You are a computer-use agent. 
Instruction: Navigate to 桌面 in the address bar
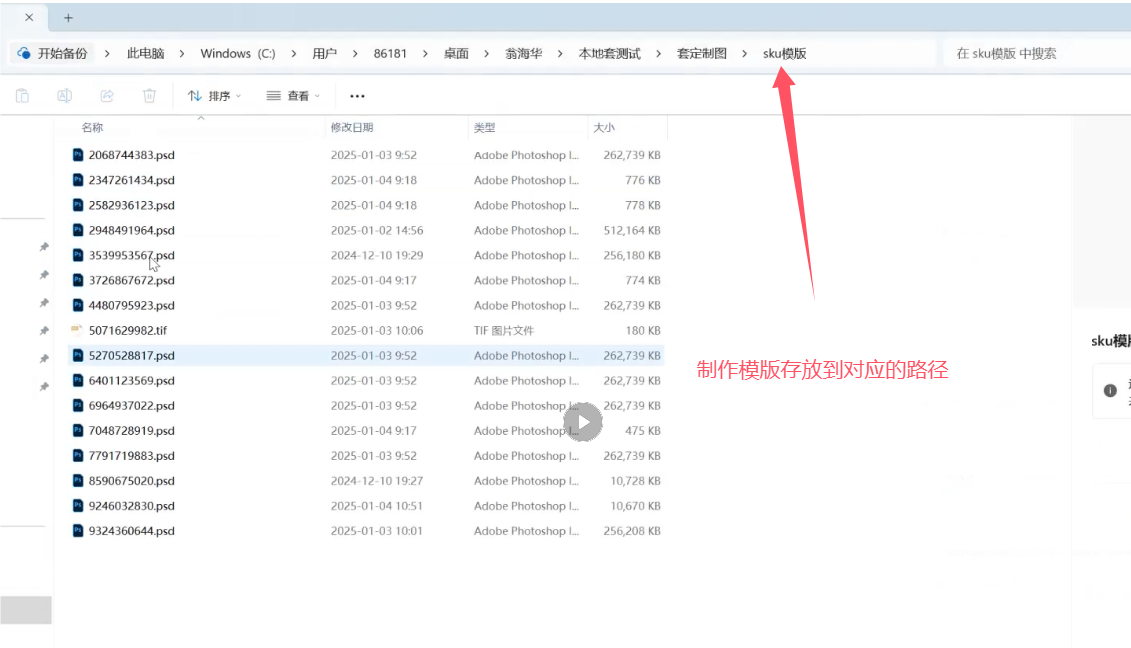point(456,54)
